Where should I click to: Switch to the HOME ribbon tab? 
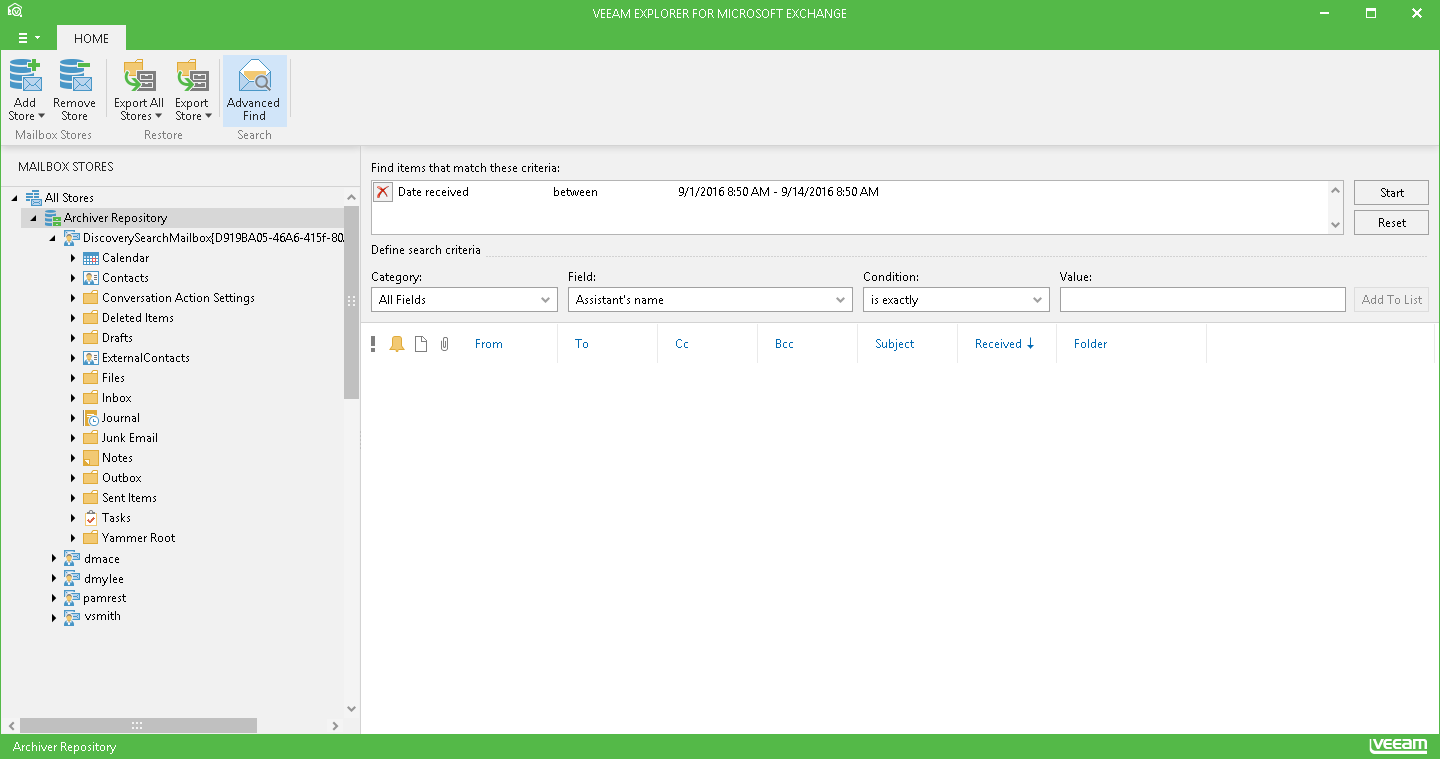[x=92, y=38]
